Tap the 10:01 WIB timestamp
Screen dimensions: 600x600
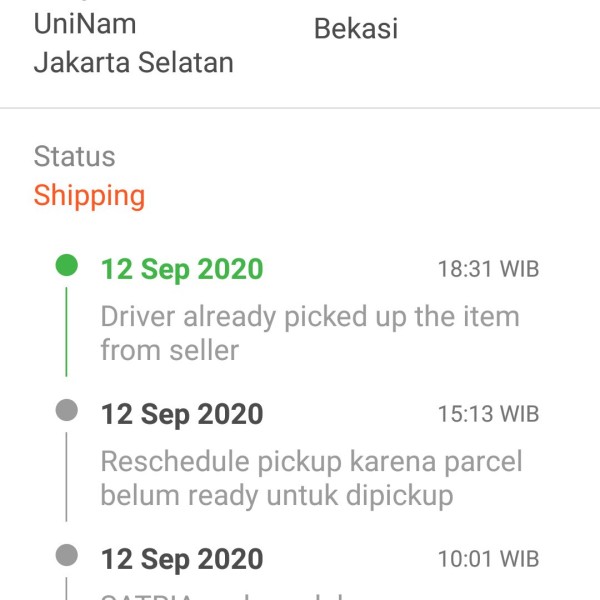tap(489, 559)
